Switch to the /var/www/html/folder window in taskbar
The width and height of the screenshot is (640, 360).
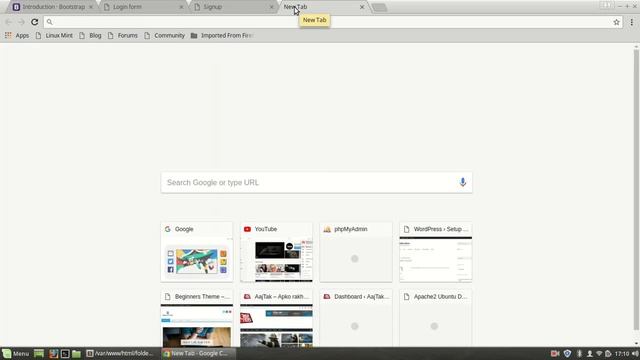pyautogui.click(x=121, y=353)
